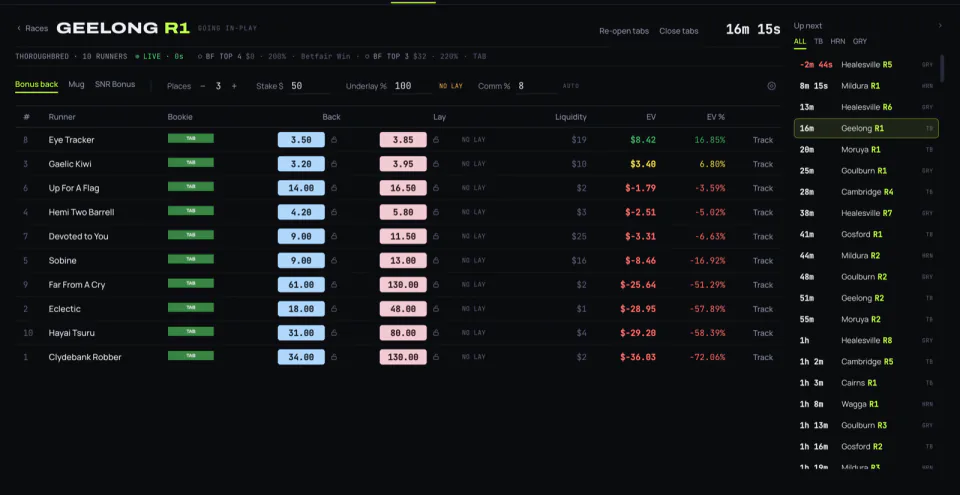
Task: Open Healesville R5 in Up next list
Action: tap(866, 64)
